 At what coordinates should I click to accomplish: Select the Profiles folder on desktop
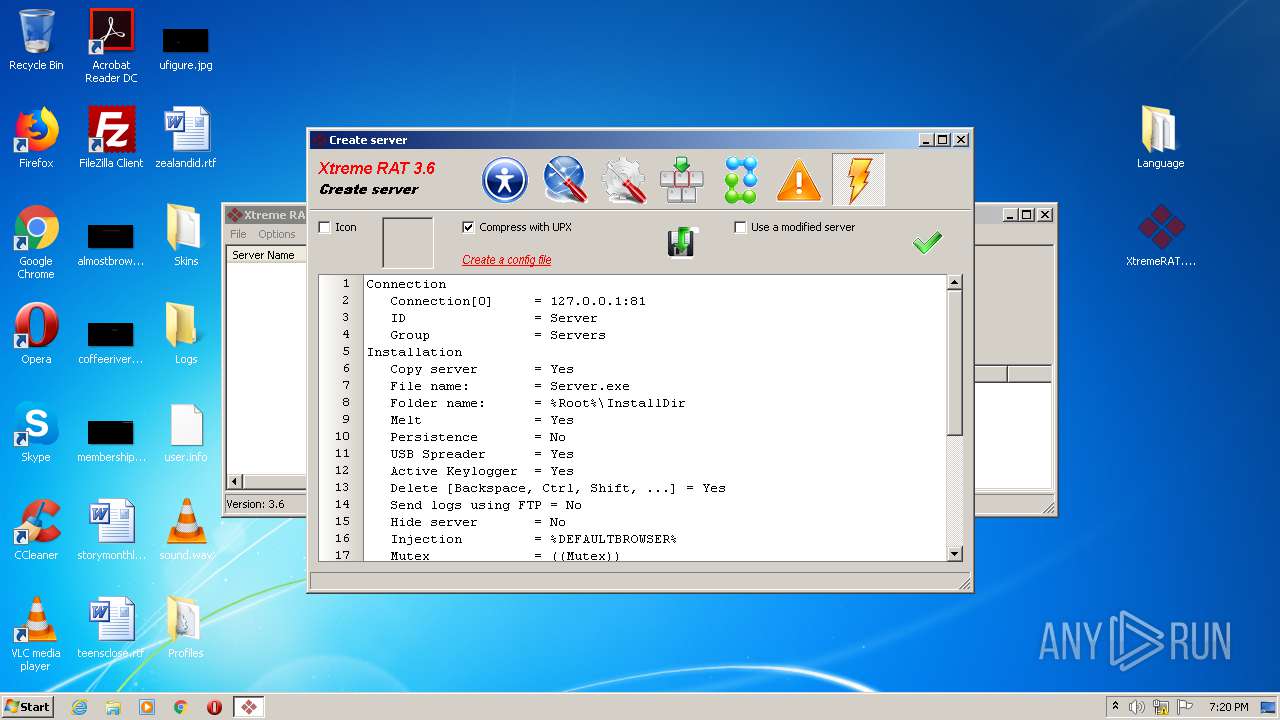point(186,628)
